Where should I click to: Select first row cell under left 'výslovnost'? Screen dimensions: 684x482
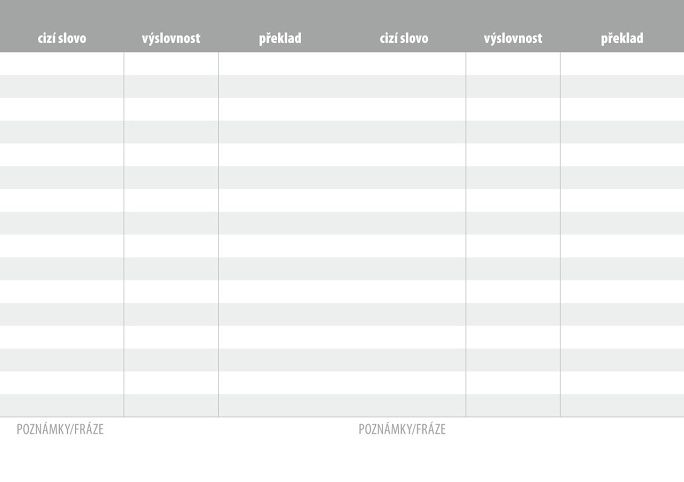pos(171,63)
